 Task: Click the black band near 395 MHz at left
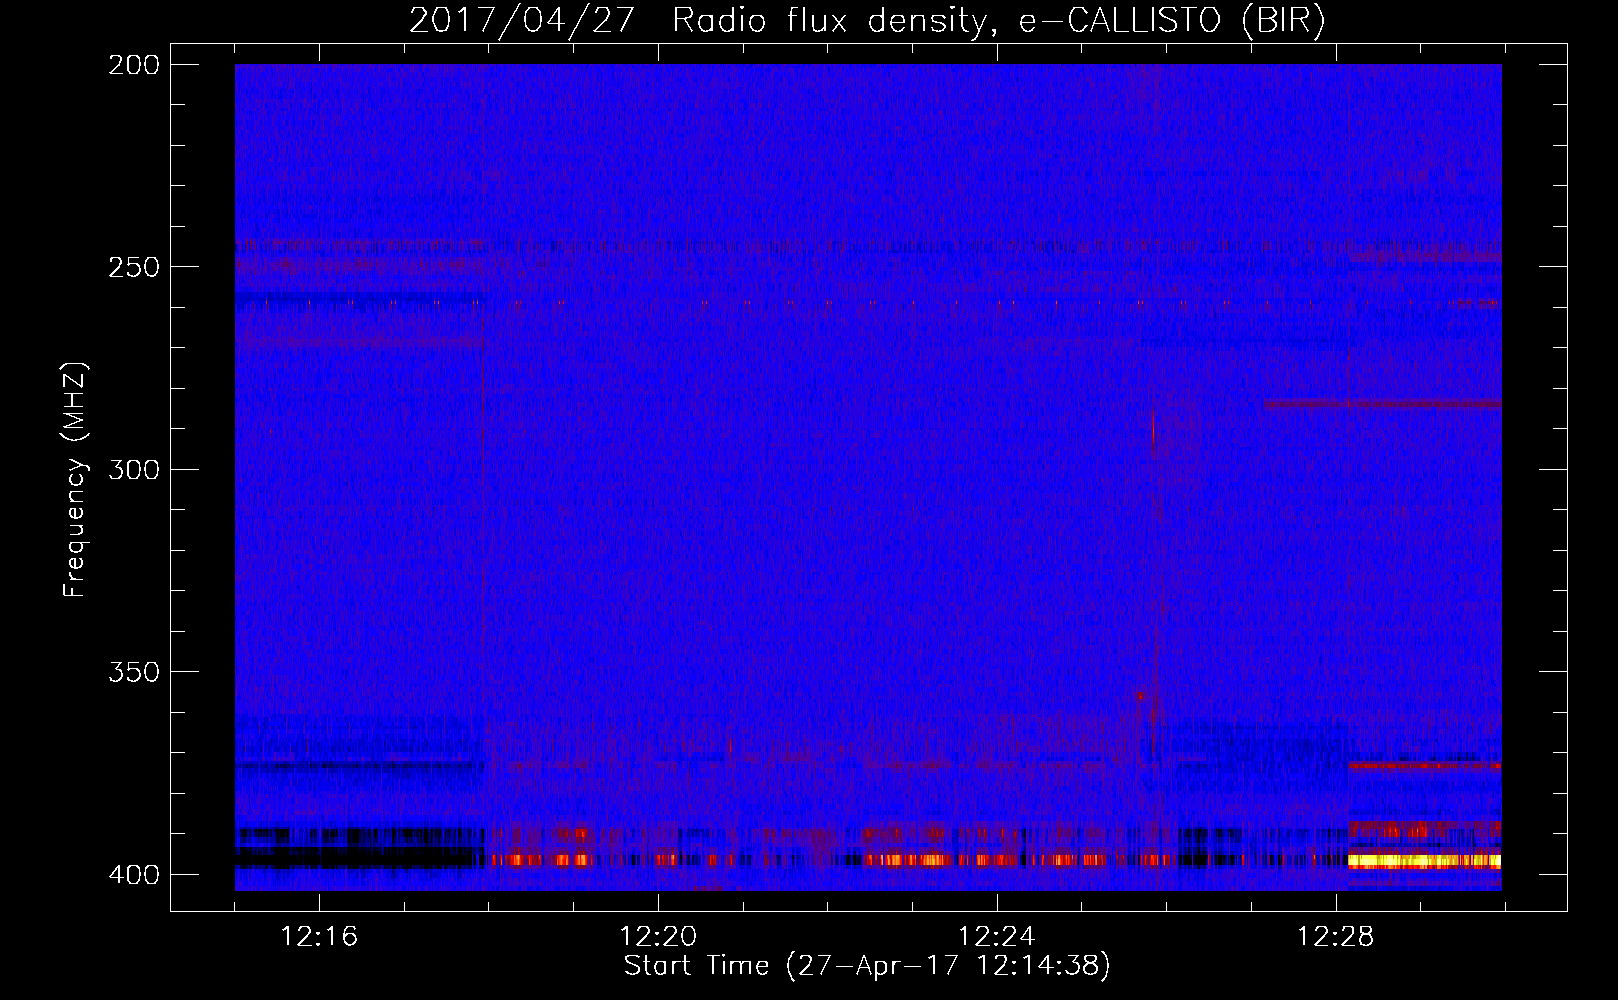tap(360, 857)
